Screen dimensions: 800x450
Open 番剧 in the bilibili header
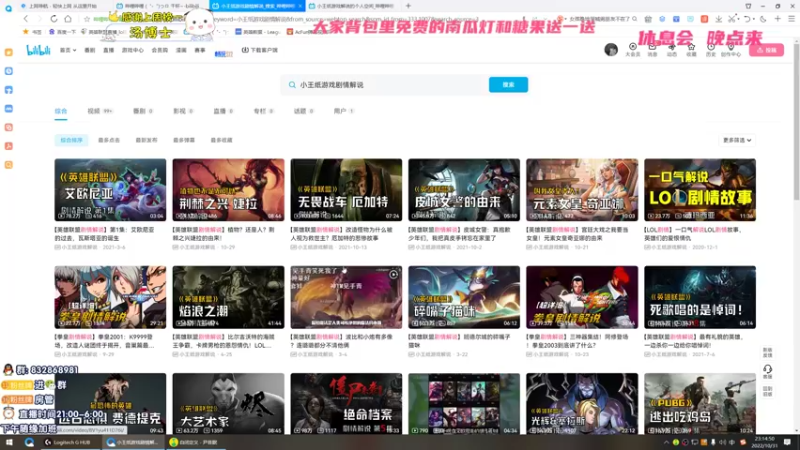pyautogui.click(x=90, y=50)
